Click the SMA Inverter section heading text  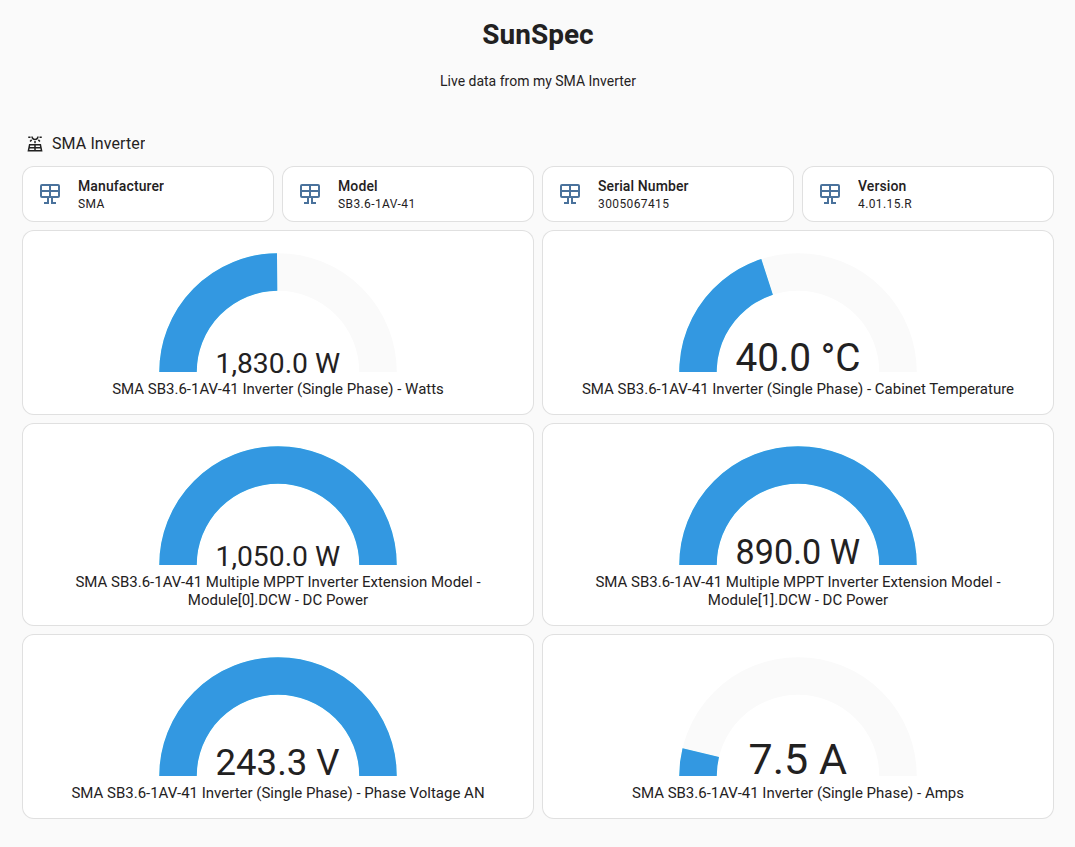click(99, 143)
